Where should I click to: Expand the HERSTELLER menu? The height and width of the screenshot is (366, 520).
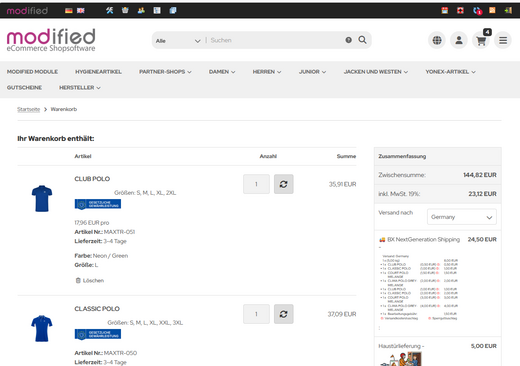(x=80, y=88)
